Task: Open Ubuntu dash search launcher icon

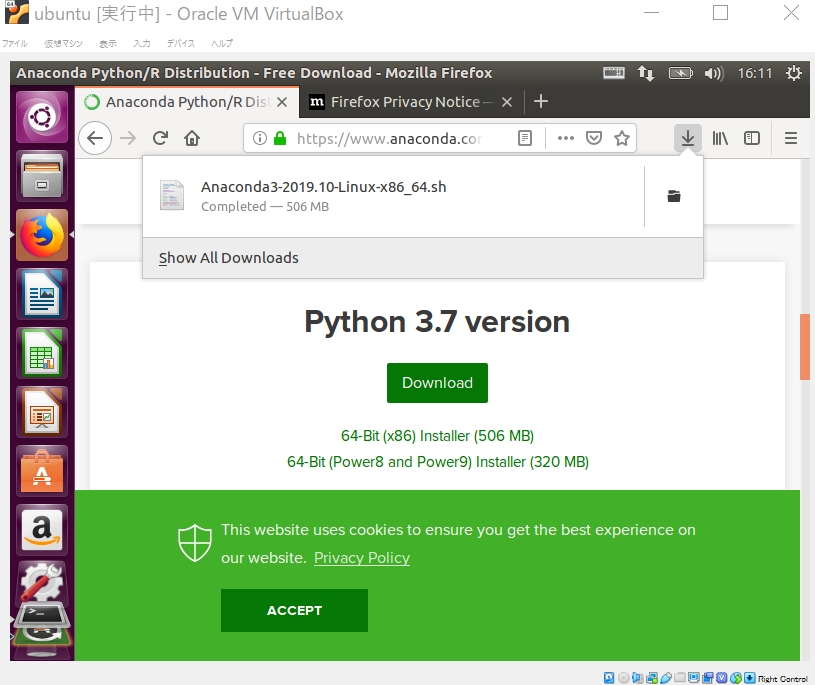Action: 42,117
